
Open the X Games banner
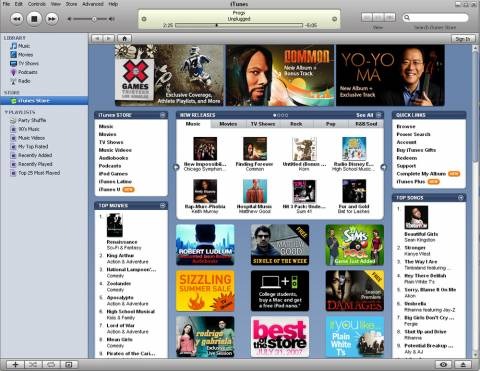(169, 75)
